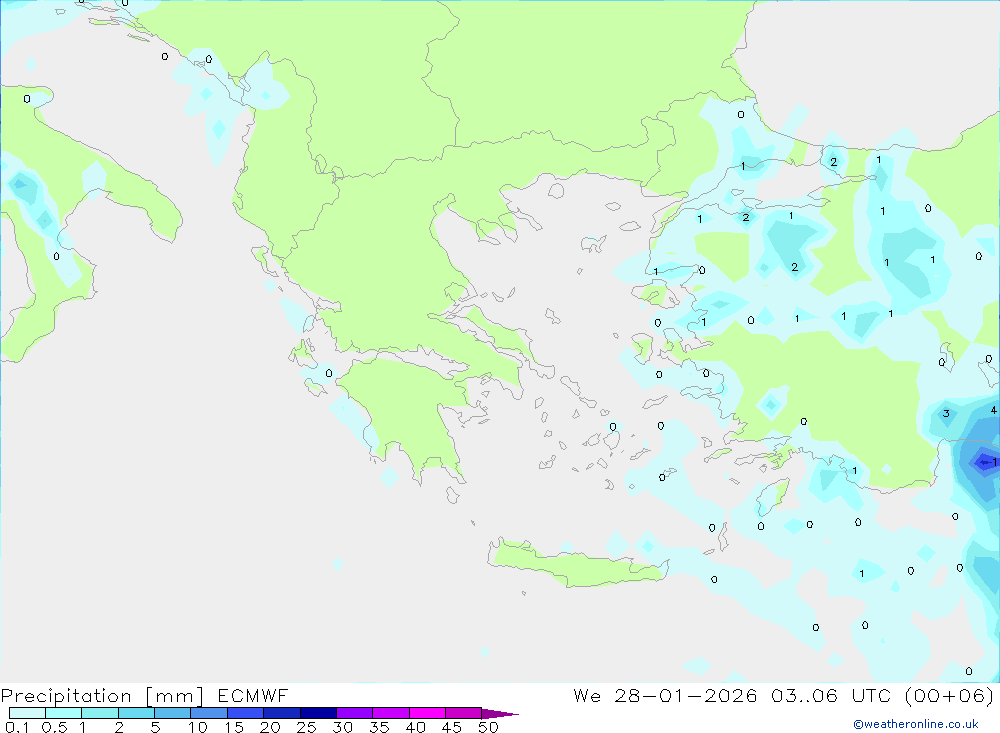The width and height of the screenshot is (1000, 733).
Task: Click the '50' legend scale label
Action: [489, 727]
